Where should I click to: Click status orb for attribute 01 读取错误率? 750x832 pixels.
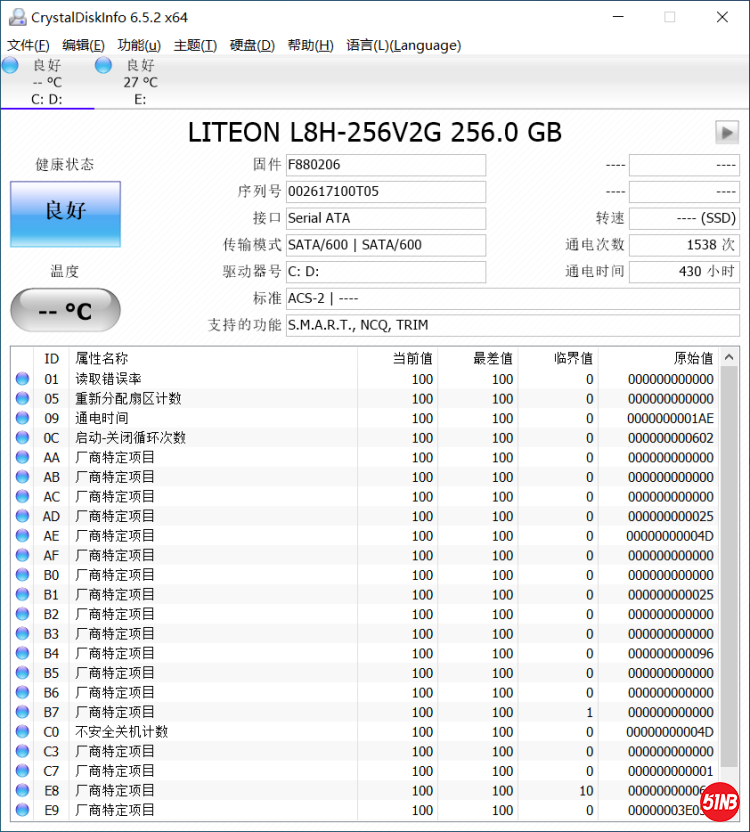point(22,379)
